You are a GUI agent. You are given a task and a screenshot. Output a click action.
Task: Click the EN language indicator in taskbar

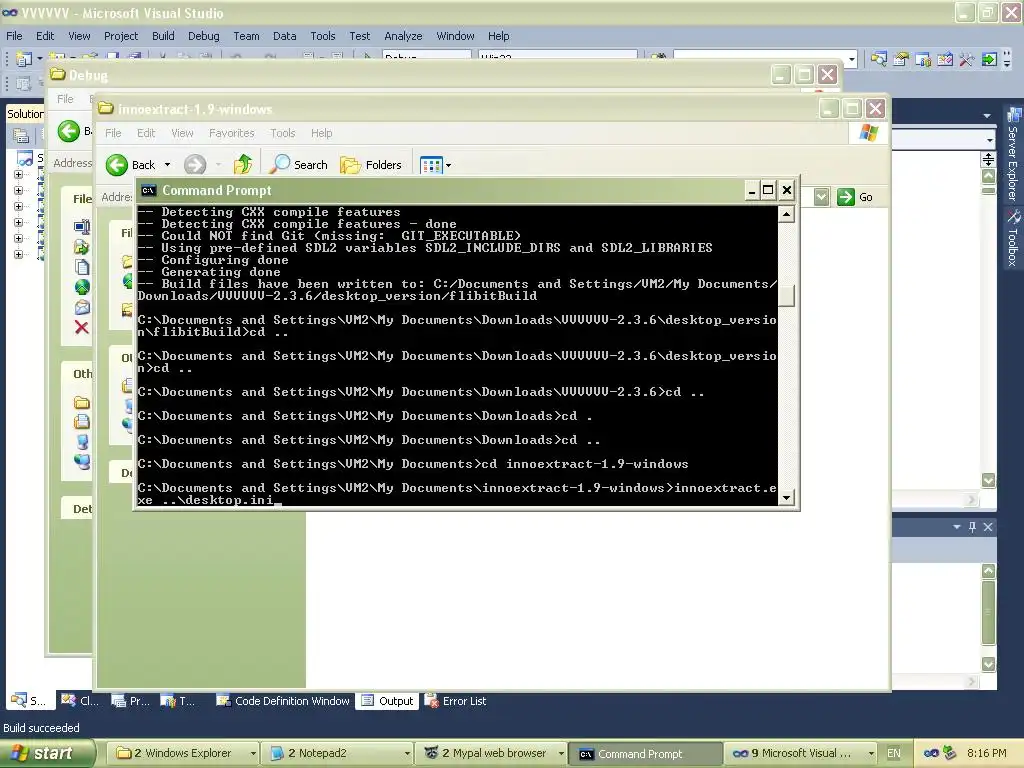click(893, 753)
